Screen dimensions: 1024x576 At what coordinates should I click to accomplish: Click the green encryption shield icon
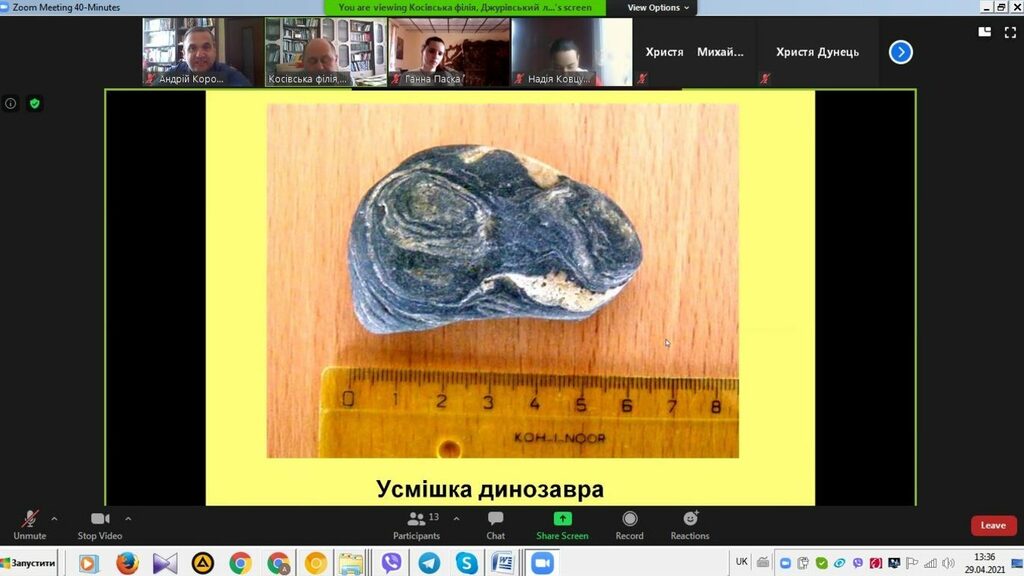(35, 103)
